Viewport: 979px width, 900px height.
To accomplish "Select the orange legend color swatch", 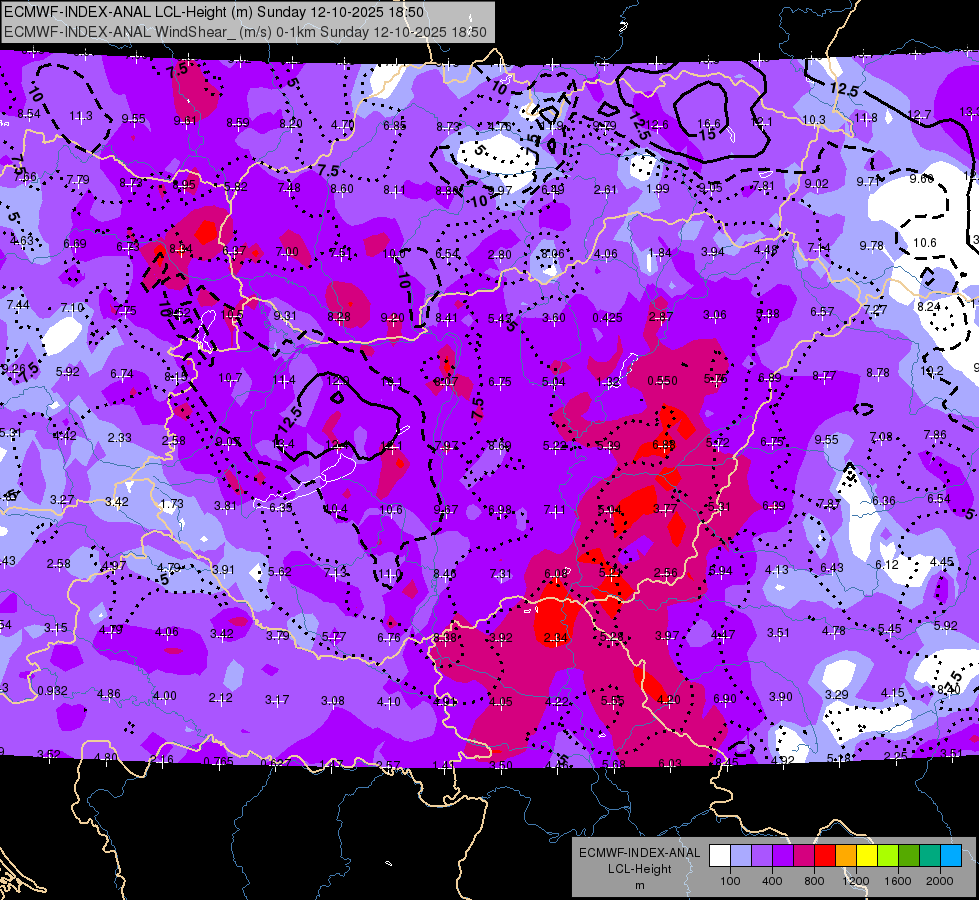I will pyautogui.click(x=845, y=856).
